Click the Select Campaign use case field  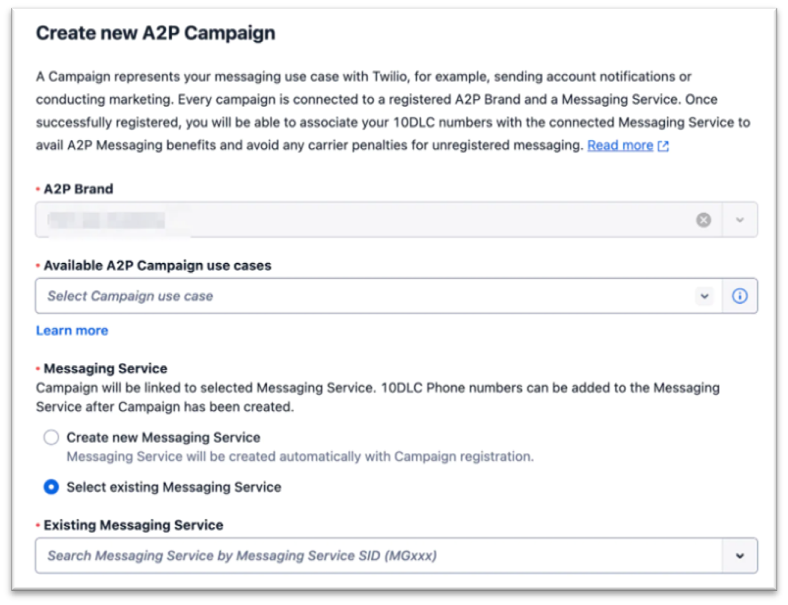[x=360, y=296]
